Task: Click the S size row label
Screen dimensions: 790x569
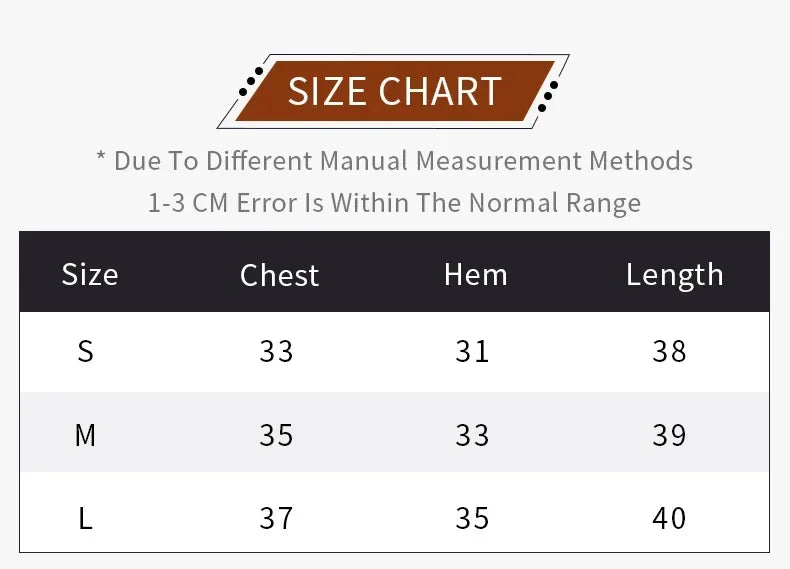Action: click(x=86, y=351)
